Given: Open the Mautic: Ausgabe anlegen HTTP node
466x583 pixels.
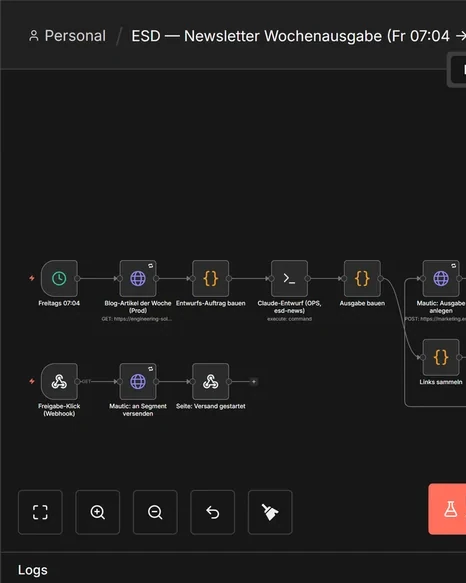Looking at the screenshot, I should pyautogui.click(x=441, y=278).
